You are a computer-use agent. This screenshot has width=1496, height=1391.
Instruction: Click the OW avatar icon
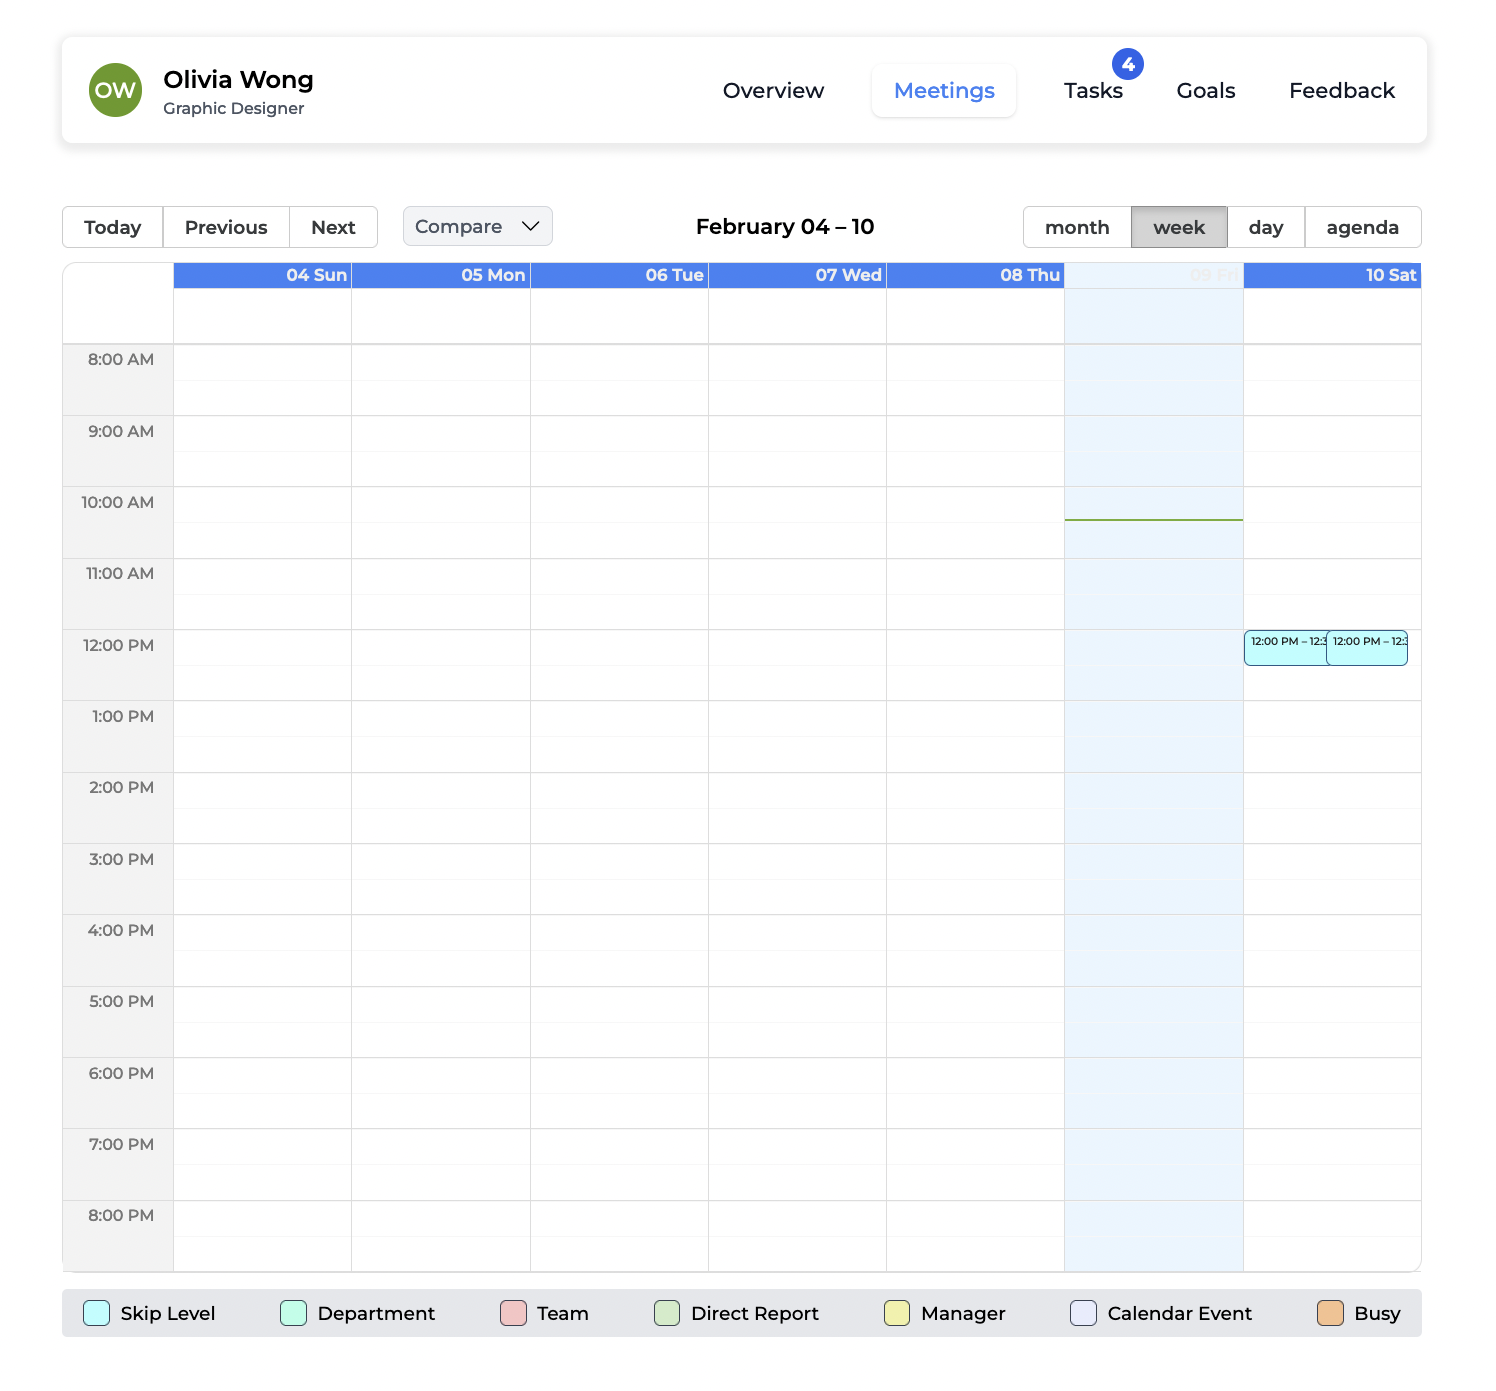pyautogui.click(x=115, y=90)
